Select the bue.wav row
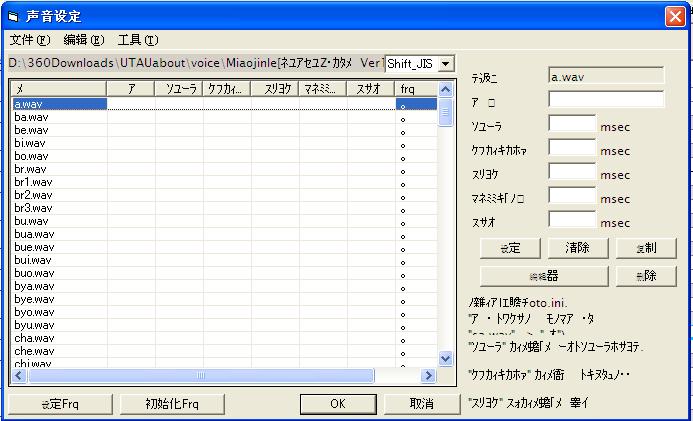This screenshot has height=421, width=693. pos(224,247)
